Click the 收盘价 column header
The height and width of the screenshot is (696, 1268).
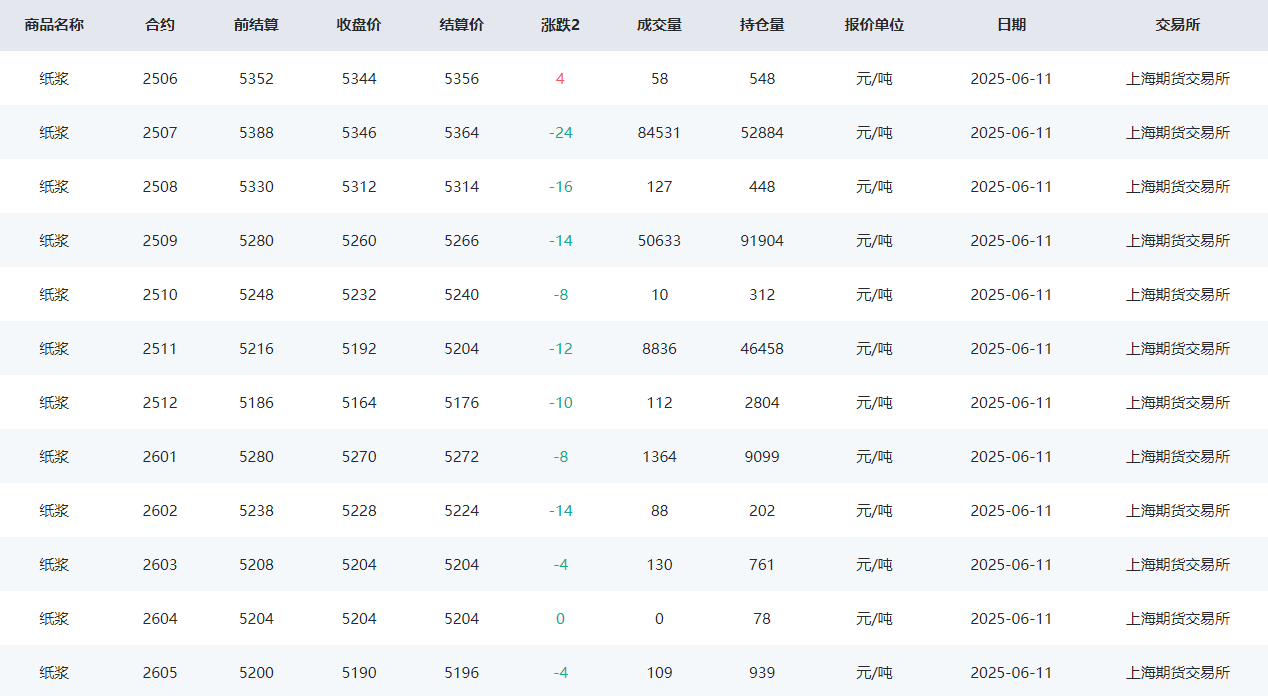pos(359,25)
